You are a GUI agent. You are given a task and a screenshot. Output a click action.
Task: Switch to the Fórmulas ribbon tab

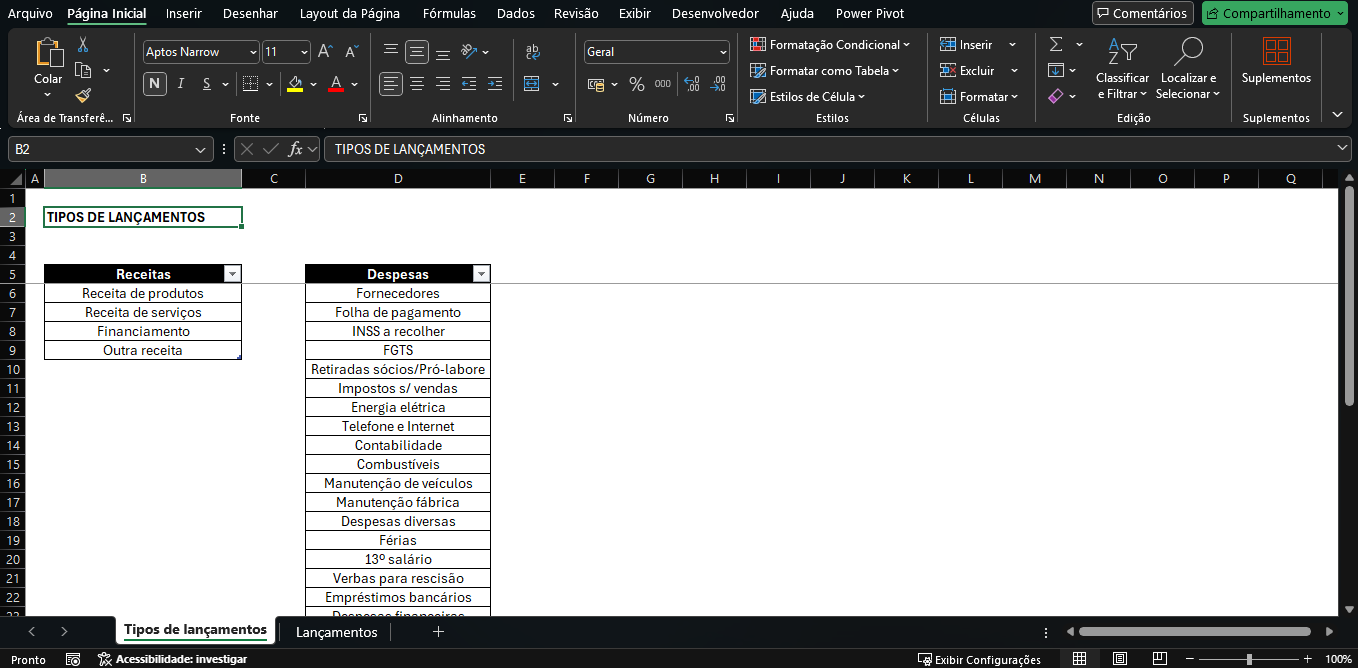(x=449, y=14)
